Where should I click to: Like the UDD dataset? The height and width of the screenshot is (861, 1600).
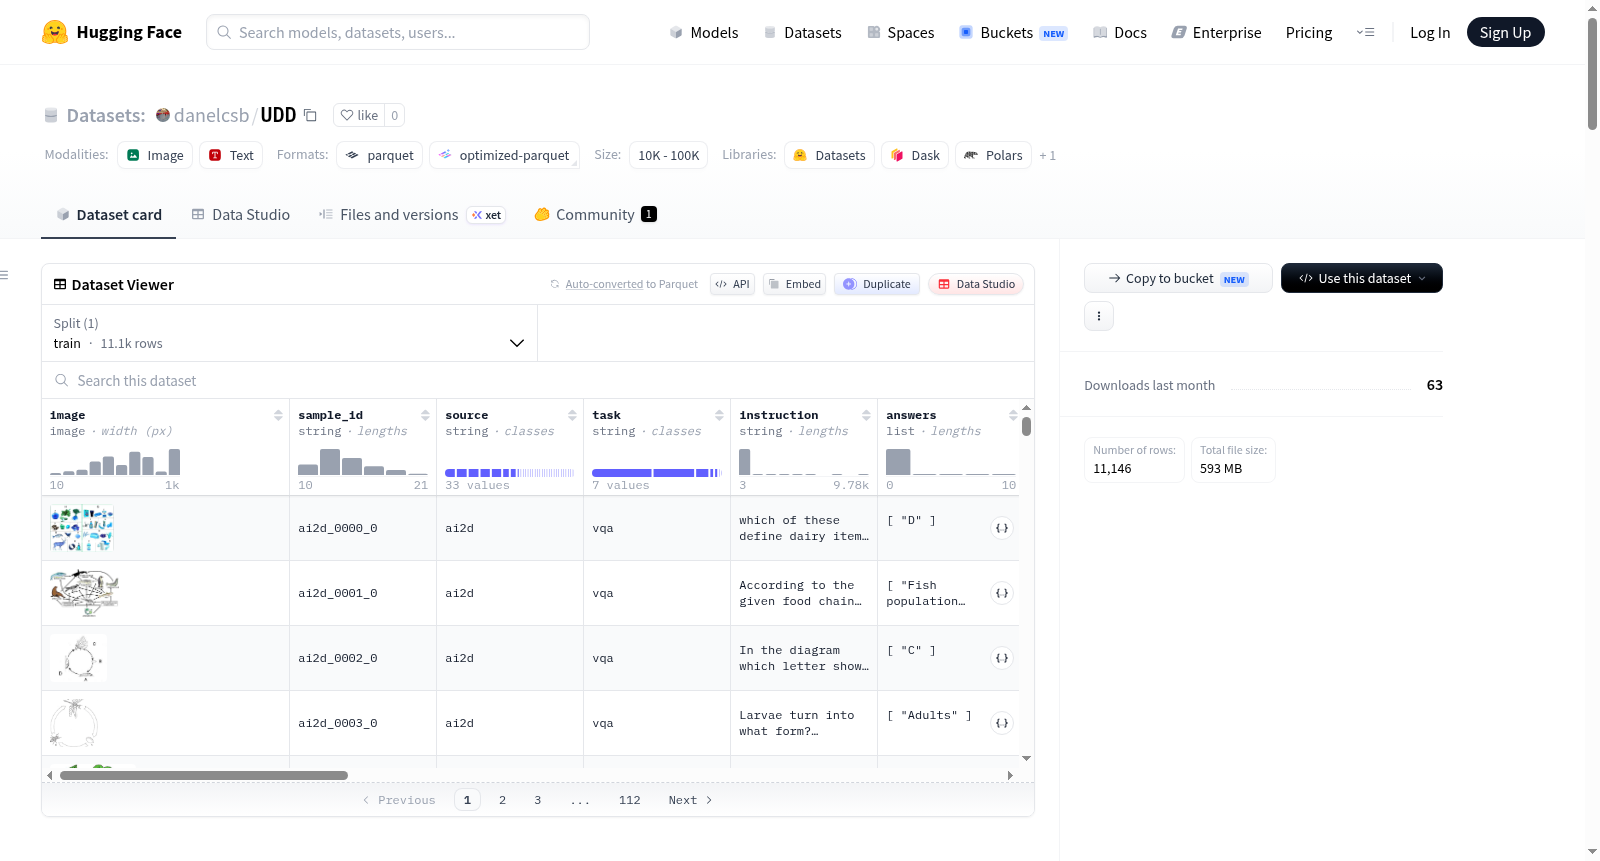pos(359,115)
